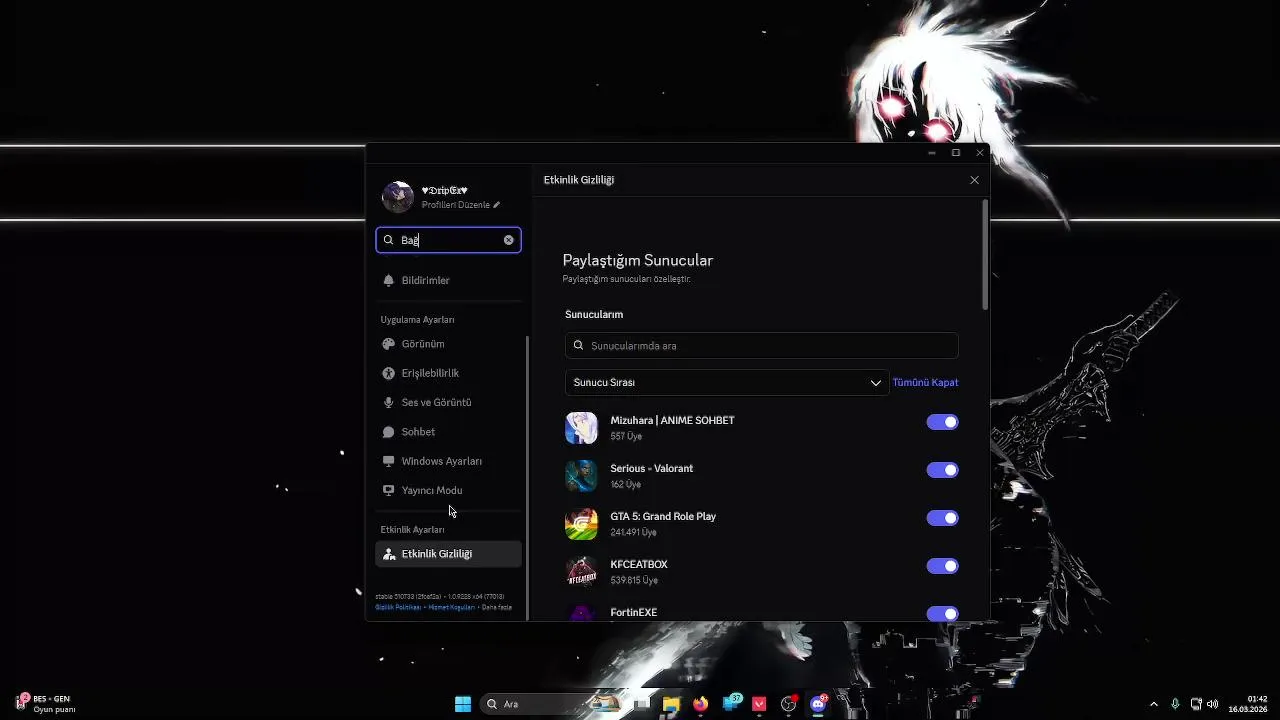Click the KFCEATBOX server icon
The width and height of the screenshot is (1280, 720).
tap(581, 572)
